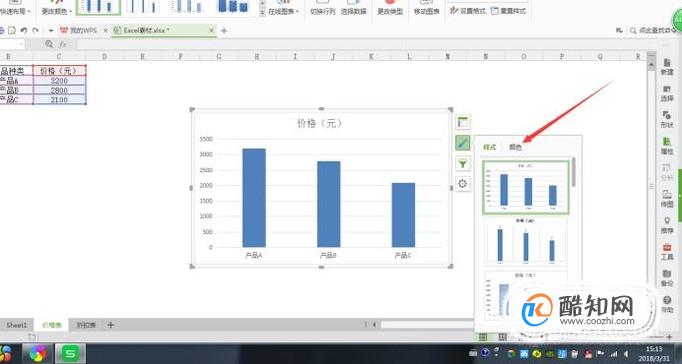The width and height of the screenshot is (682, 364).
Task: Switch to the 颜色 tab in style popup
Action: [515, 147]
